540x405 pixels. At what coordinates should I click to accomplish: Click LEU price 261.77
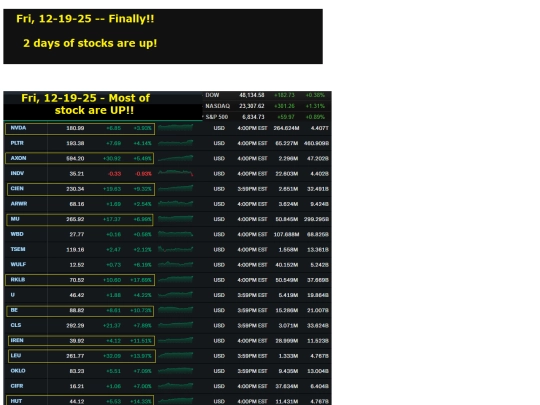coord(75,356)
